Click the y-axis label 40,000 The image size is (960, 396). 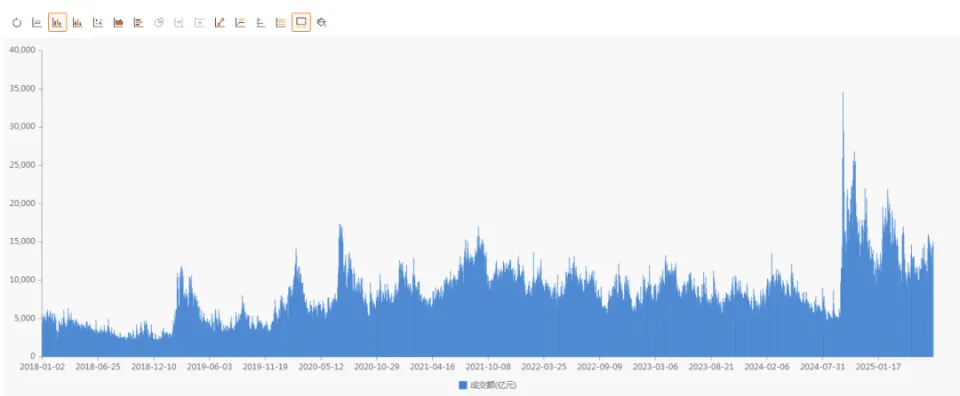pos(23,51)
